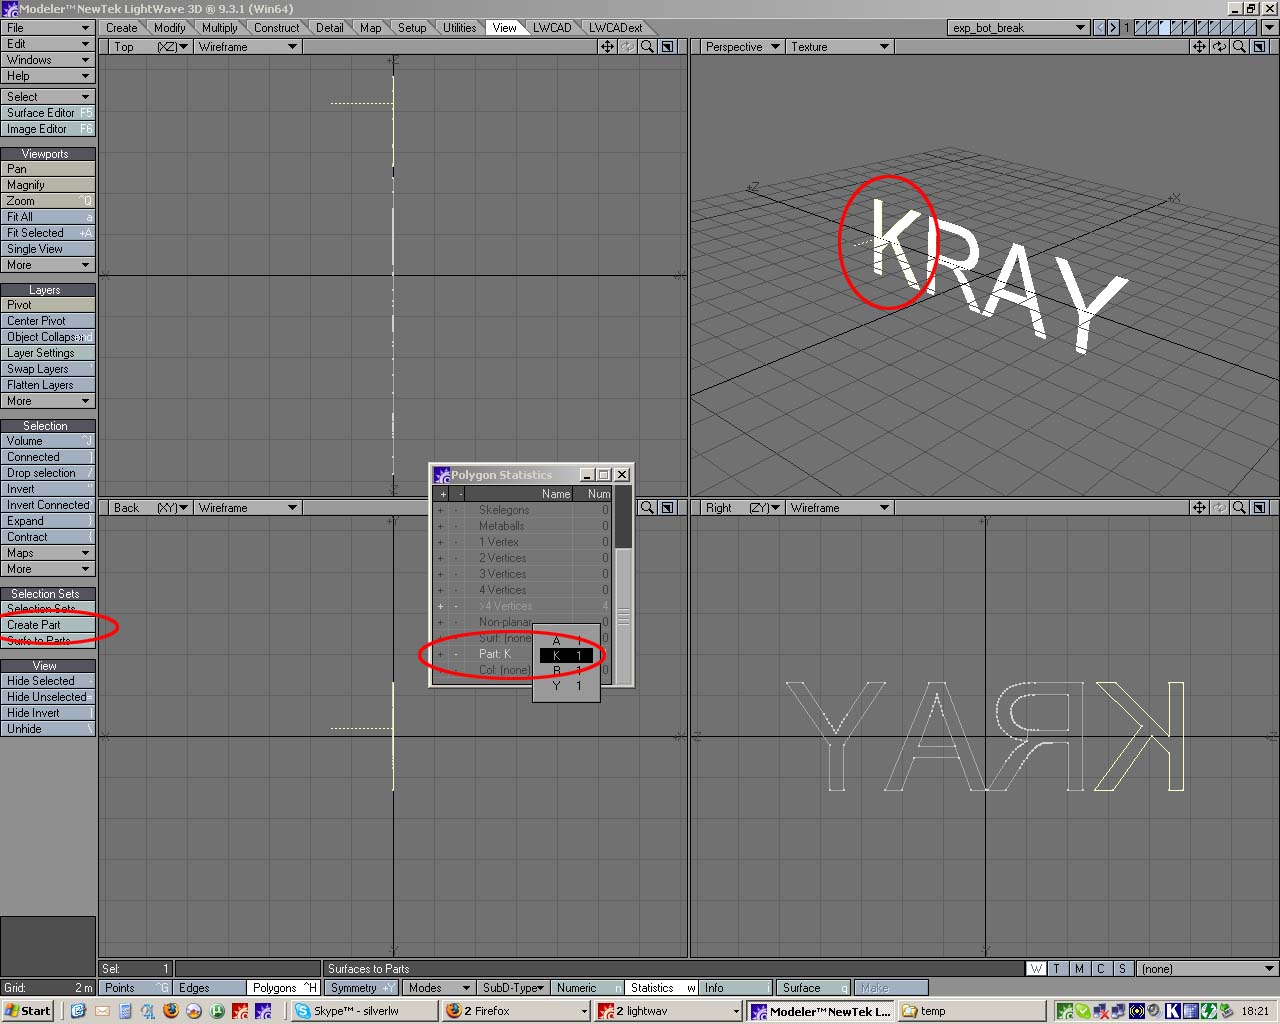Viewport: 1280px width, 1024px height.
Task: Click the Zoom magnifier in the Right viewport
Action: [1239, 508]
